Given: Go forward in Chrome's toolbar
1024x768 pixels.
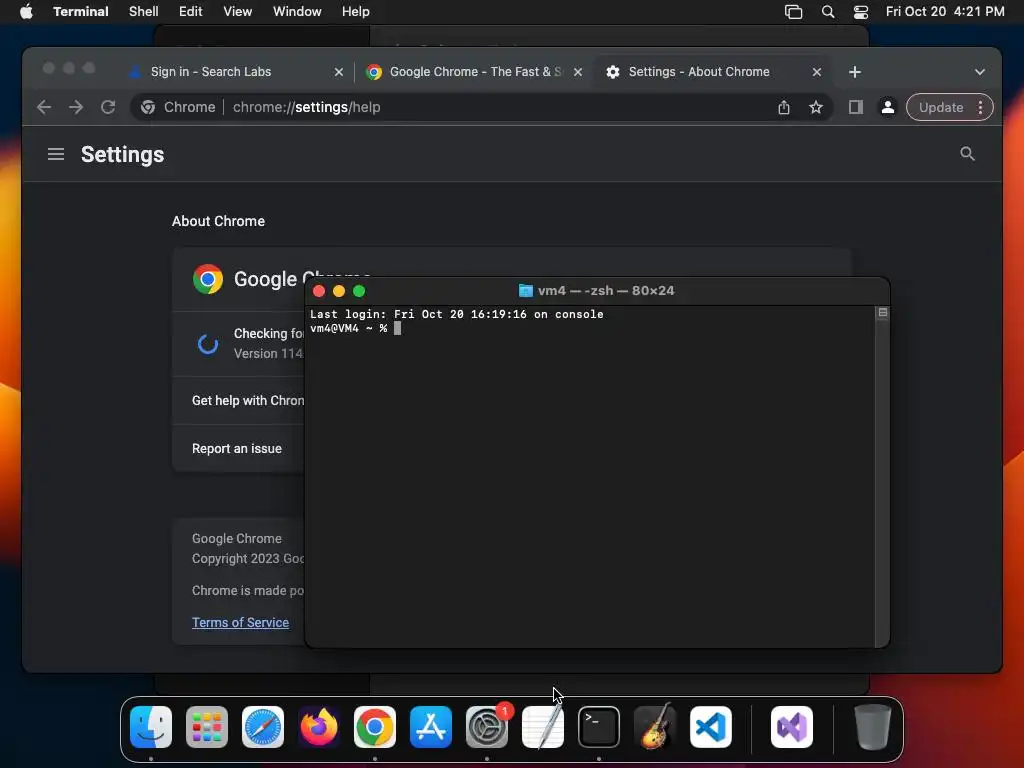Looking at the screenshot, I should click(x=76, y=107).
